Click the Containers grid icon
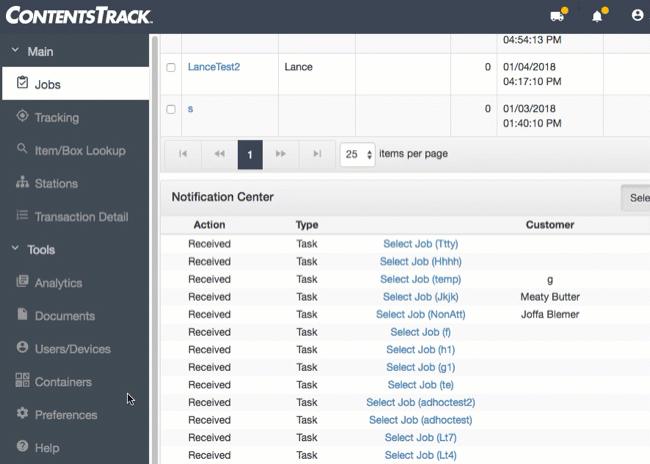Viewport: 650px width, 464px height. click(22, 380)
